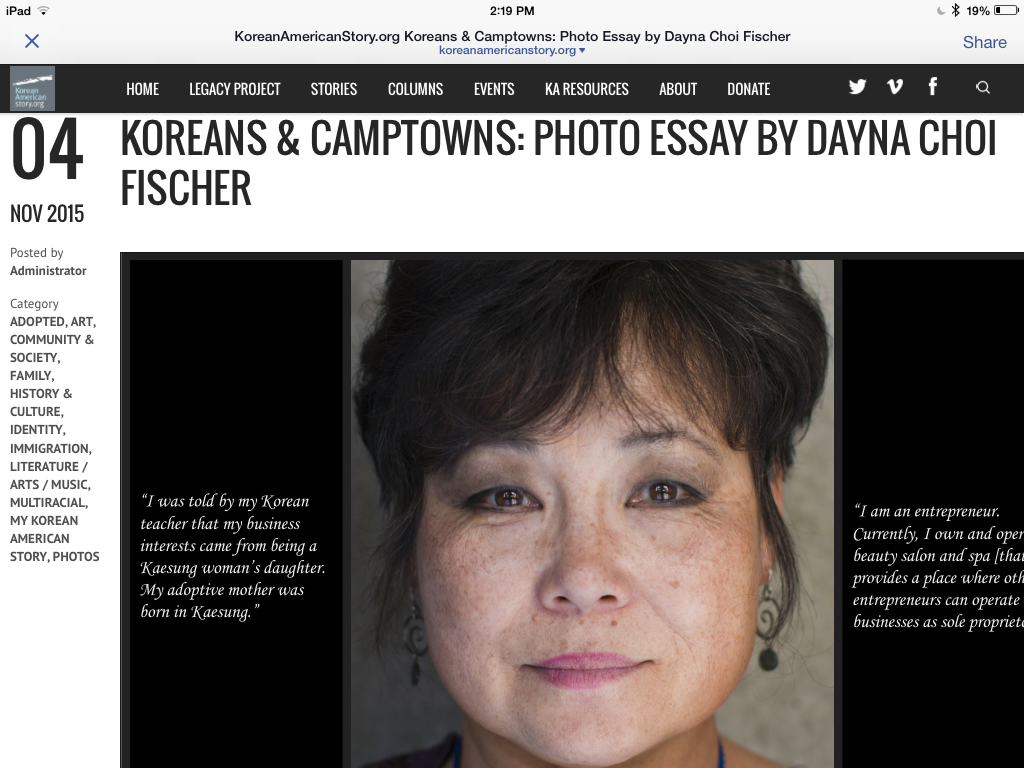Click the search magnifier icon
Screen dimensions: 1024x768
click(x=982, y=88)
